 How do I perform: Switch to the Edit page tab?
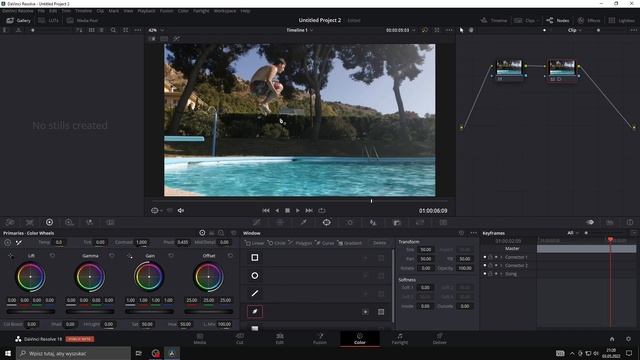point(280,338)
